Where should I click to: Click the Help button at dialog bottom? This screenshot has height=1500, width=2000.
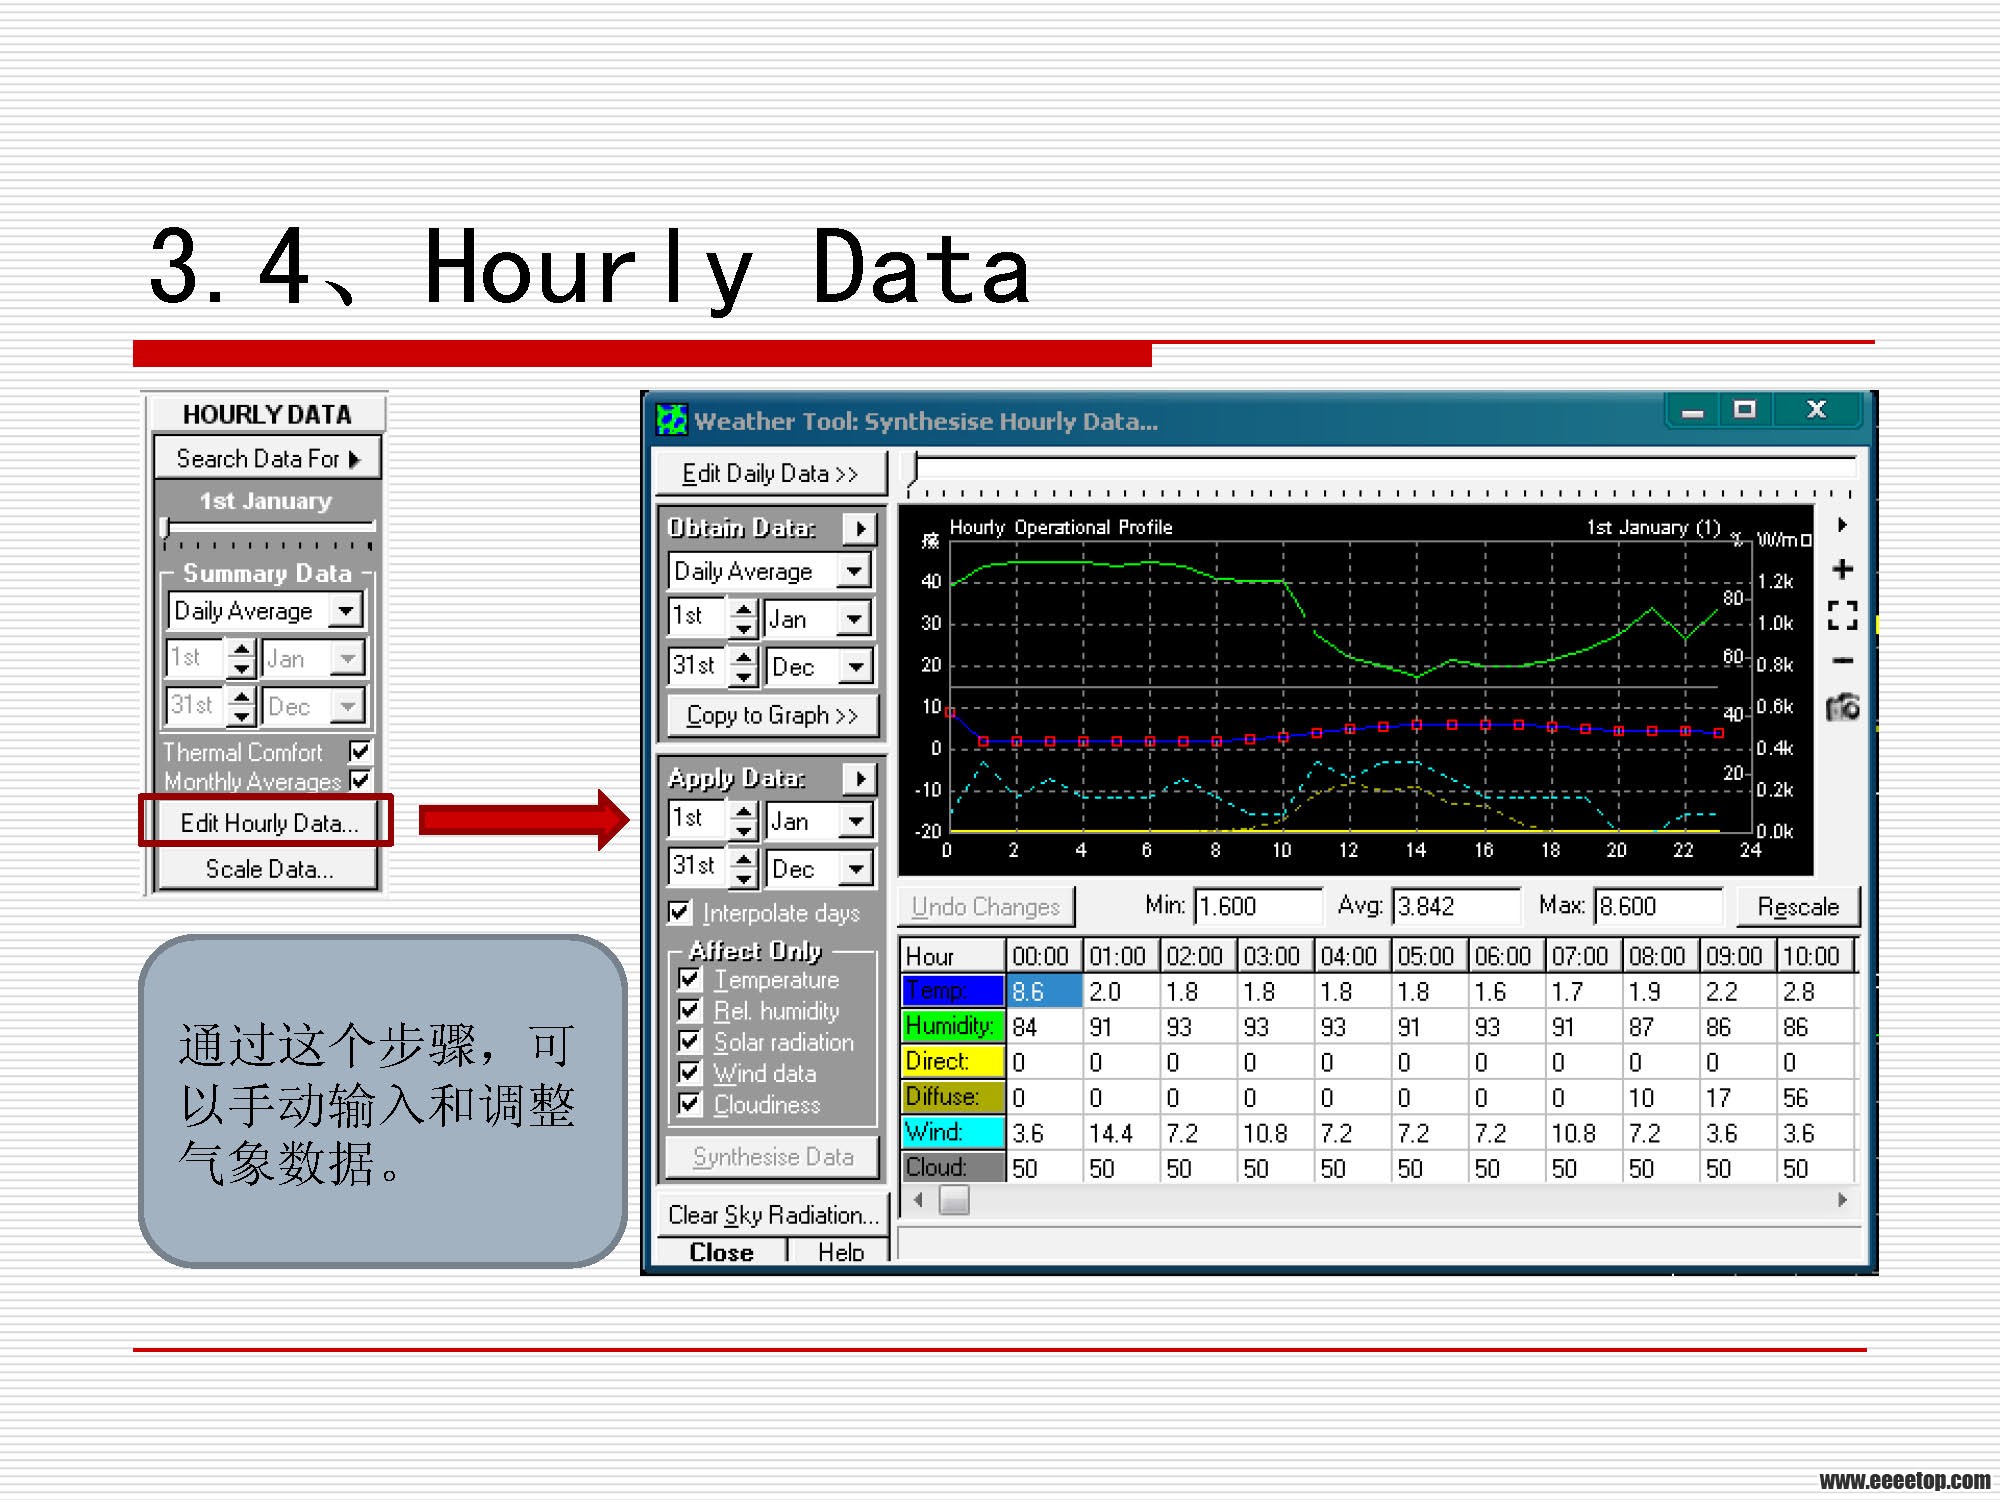pos(840,1252)
